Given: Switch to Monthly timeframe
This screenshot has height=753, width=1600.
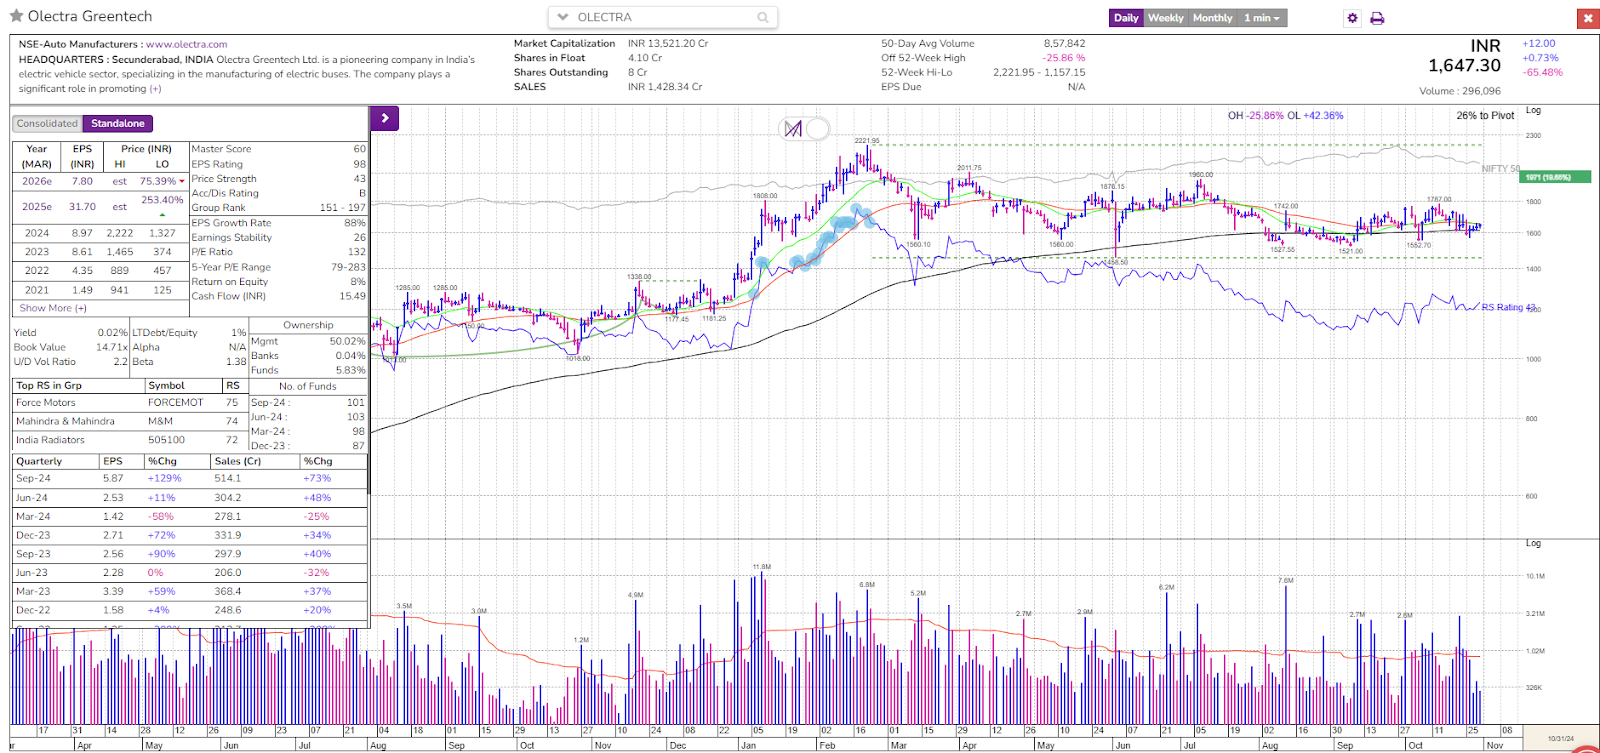Looking at the screenshot, I should [x=1212, y=18].
